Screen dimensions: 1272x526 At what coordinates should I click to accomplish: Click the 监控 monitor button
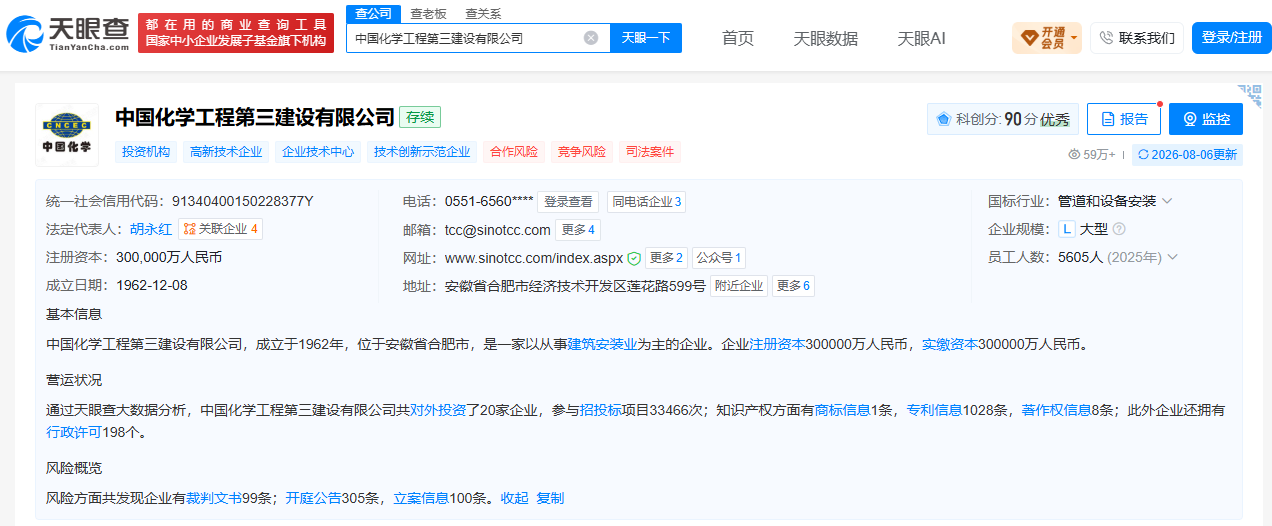pos(1206,119)
